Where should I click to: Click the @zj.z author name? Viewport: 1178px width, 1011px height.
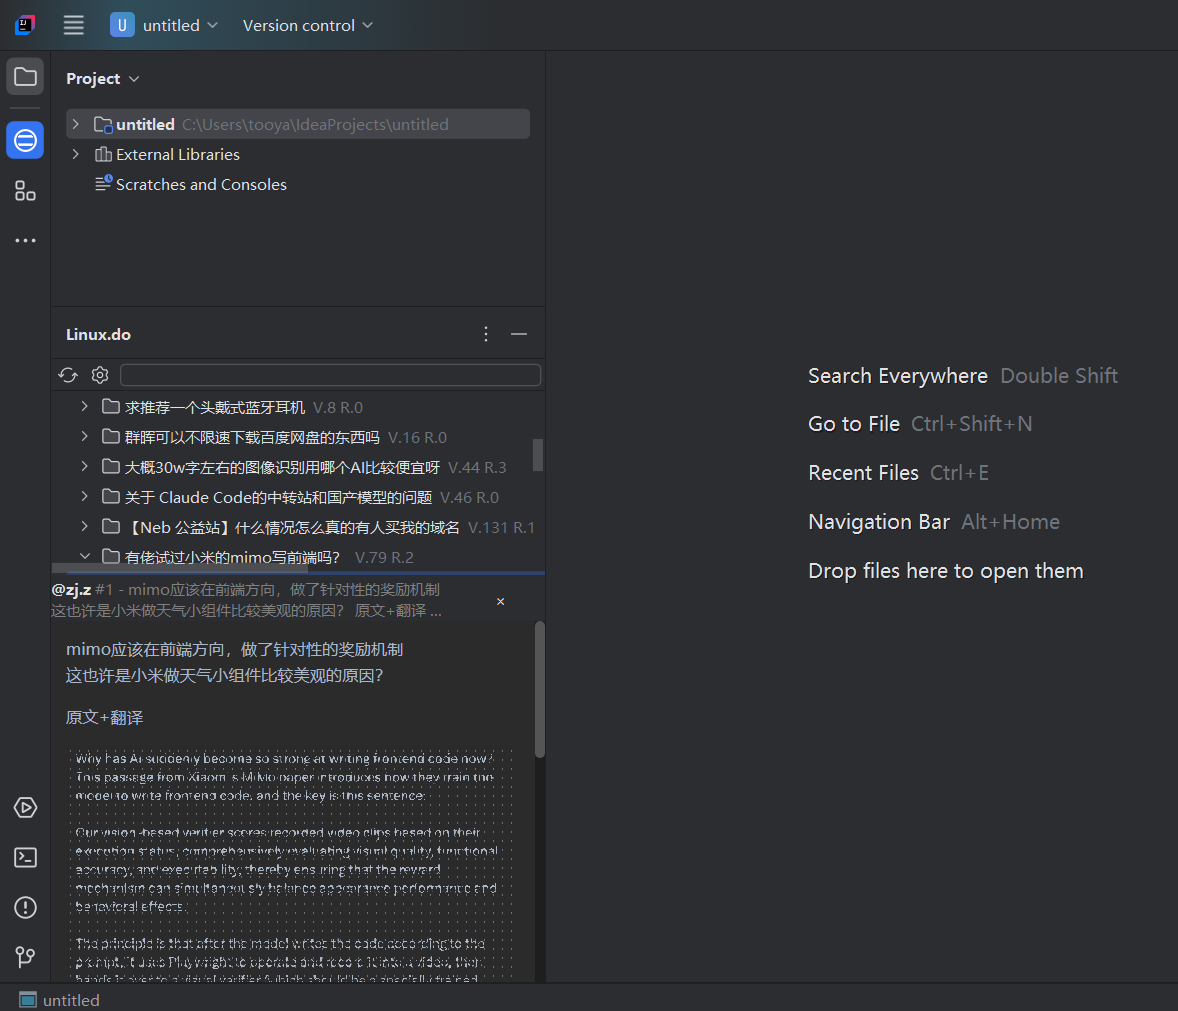(71, 590)
